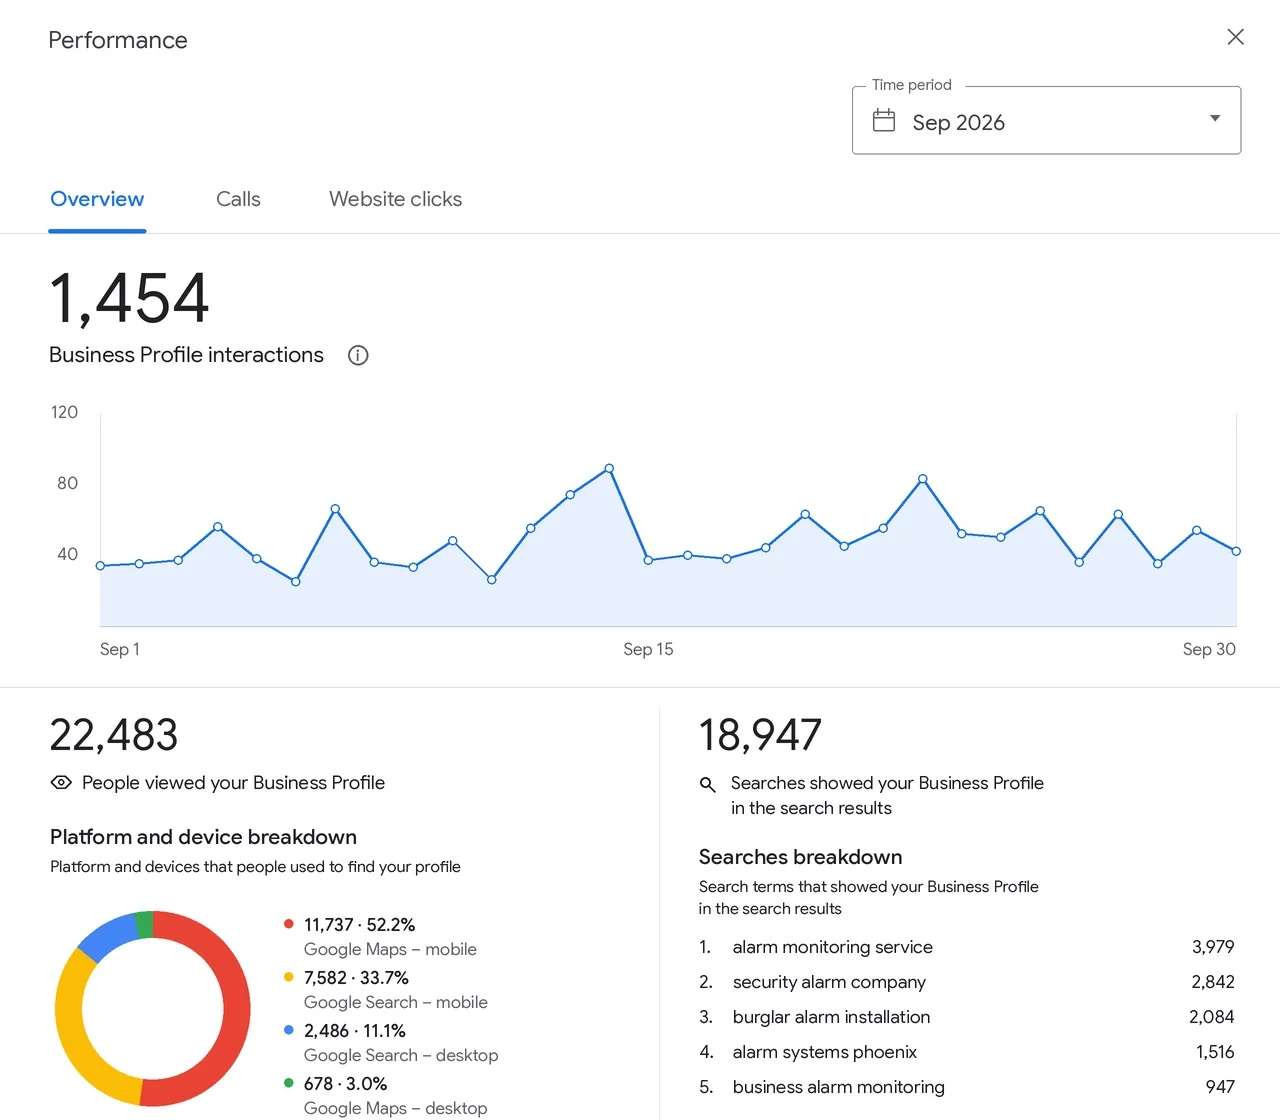
Task: Click the eye icon beside People viewed
Action: coord(61,783)
